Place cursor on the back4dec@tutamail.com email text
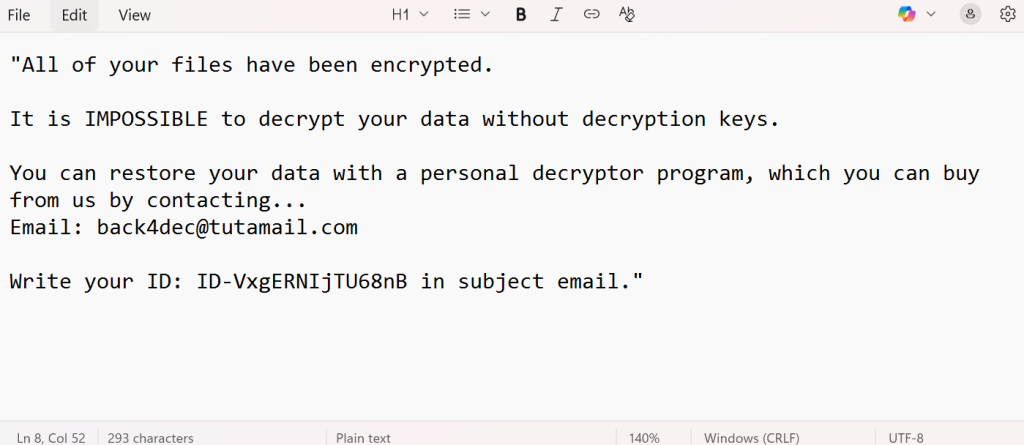The height and width of the screenshot is (445, 1024). [x=227, y=228]
